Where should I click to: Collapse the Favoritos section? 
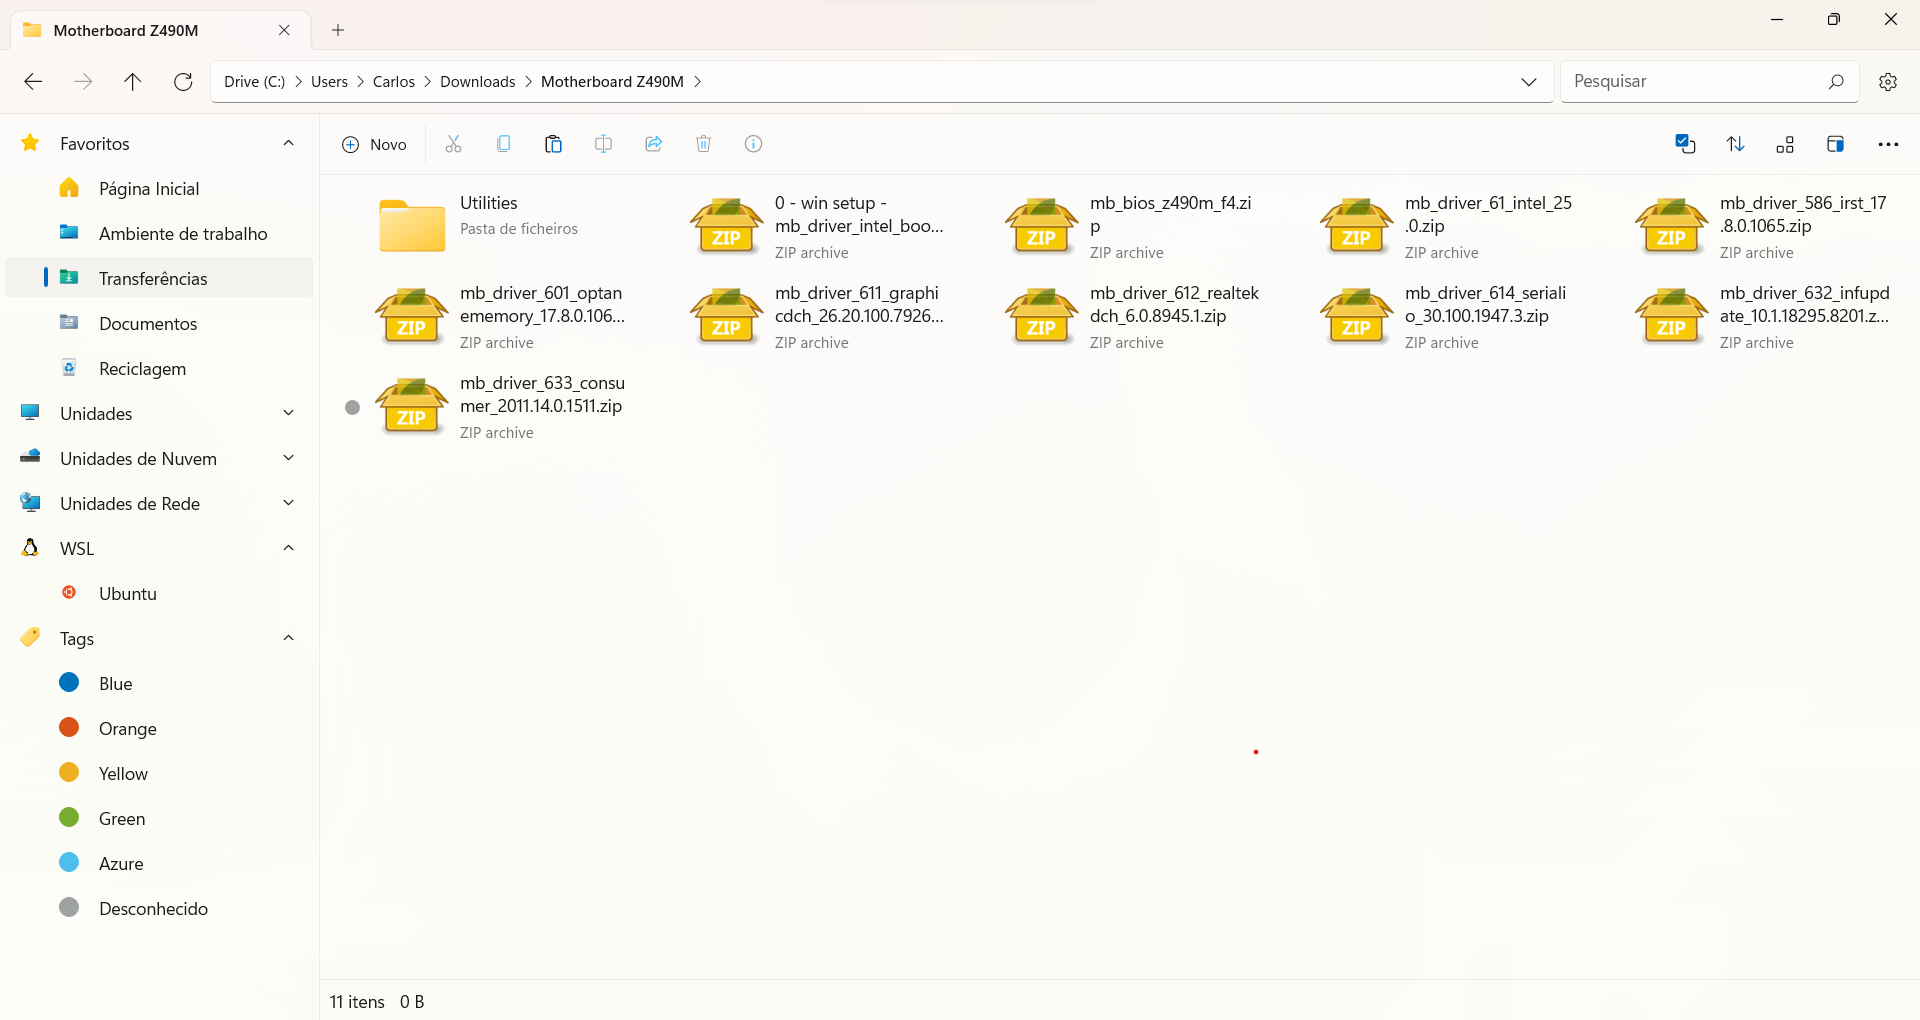[x=288, y=143]
